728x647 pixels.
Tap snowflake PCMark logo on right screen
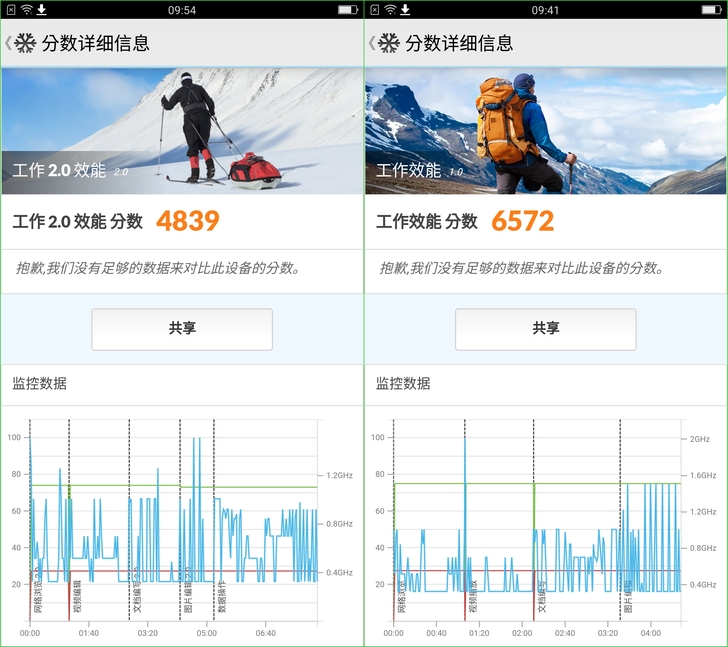click(x=389, y=43)
